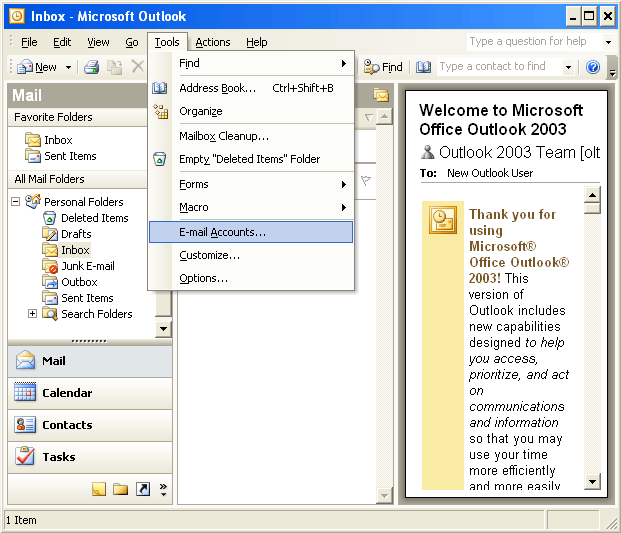Click the Mail pane button
The width and height of the screenshot is (621, 533).
pyautogui.click(x=90, y=361)
